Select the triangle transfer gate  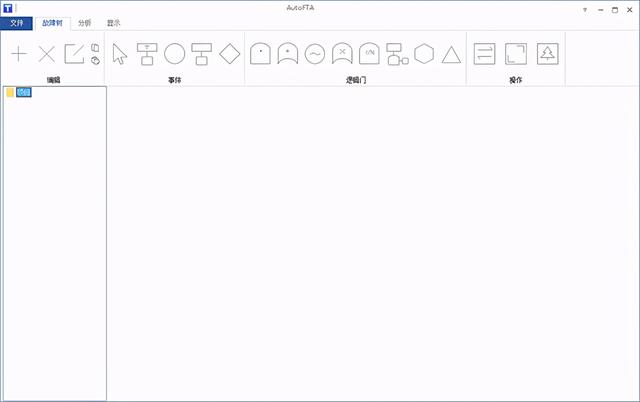pyautogui.click(x=451, y=55)
